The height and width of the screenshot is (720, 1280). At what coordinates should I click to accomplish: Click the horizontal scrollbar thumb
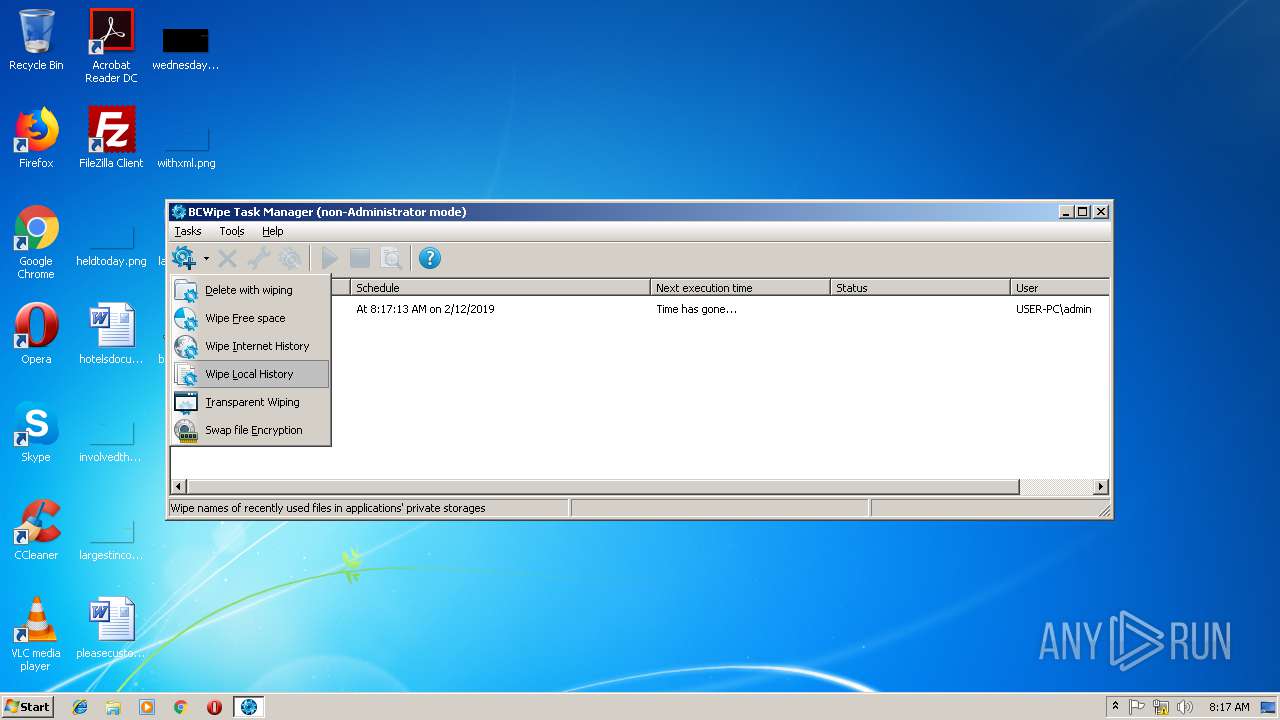(x=603, y=487)
